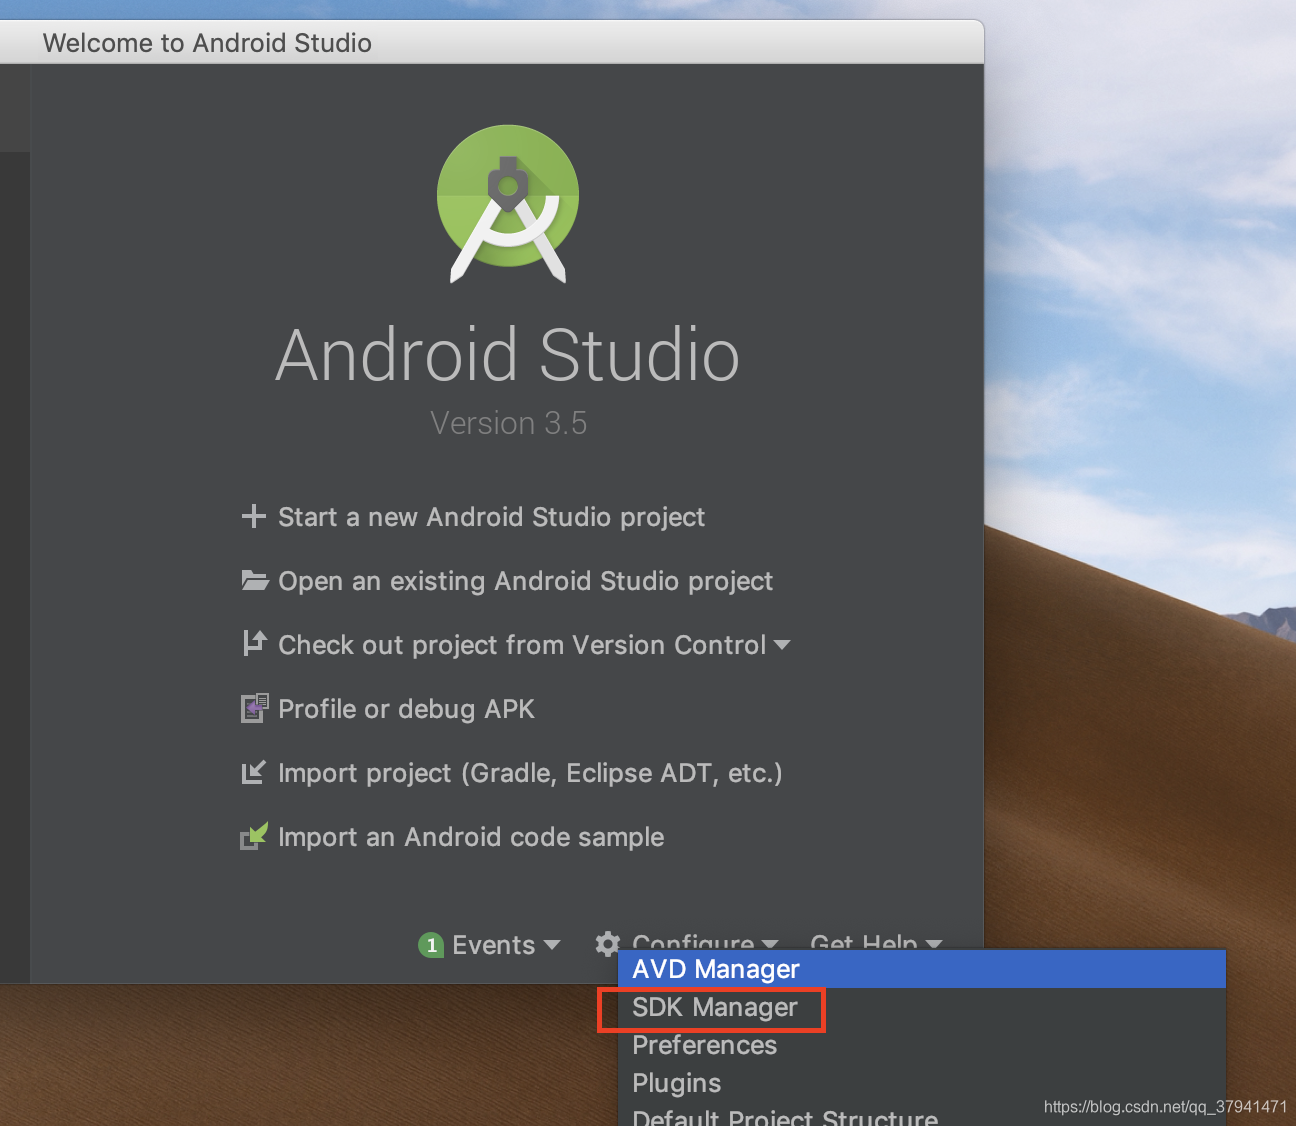The image size is (1296, 1126).
Task: Click the green Events notification badge
Action: pyautogui.click(x=431, y=945)
